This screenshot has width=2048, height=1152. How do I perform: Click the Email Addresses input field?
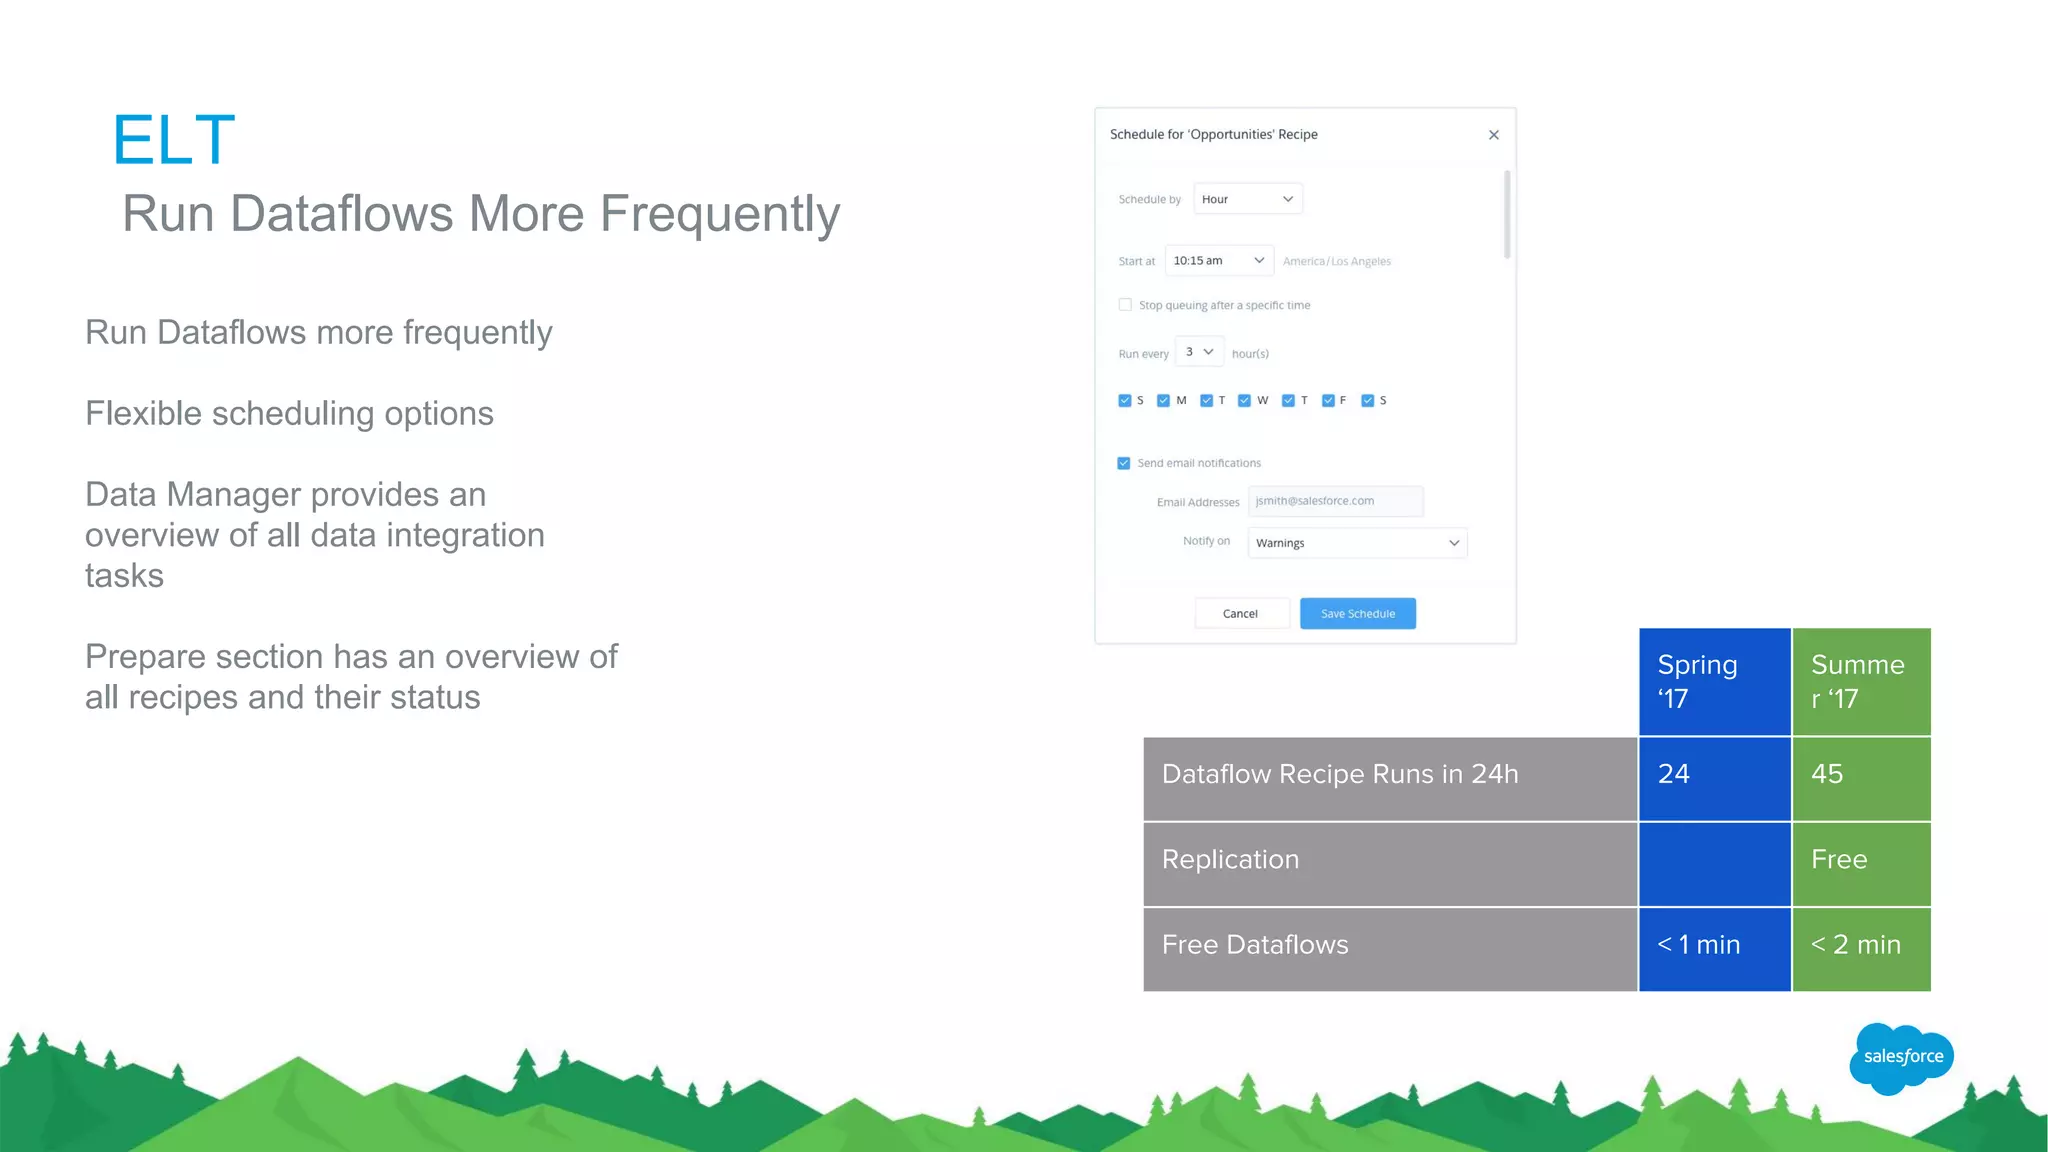point(1335,501)
